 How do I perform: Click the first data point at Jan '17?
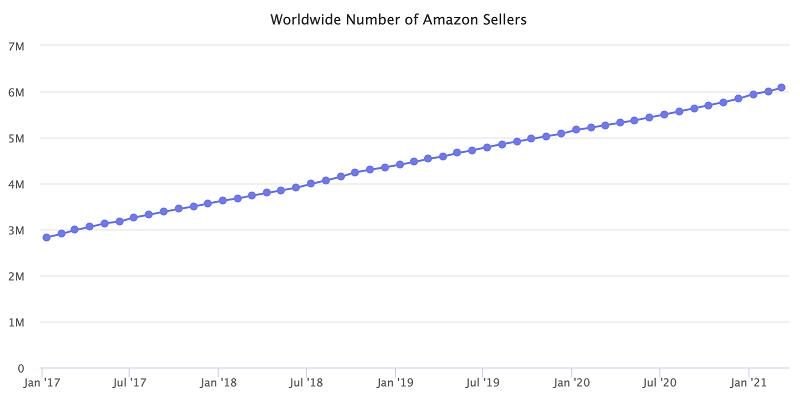tap(46, 237)
